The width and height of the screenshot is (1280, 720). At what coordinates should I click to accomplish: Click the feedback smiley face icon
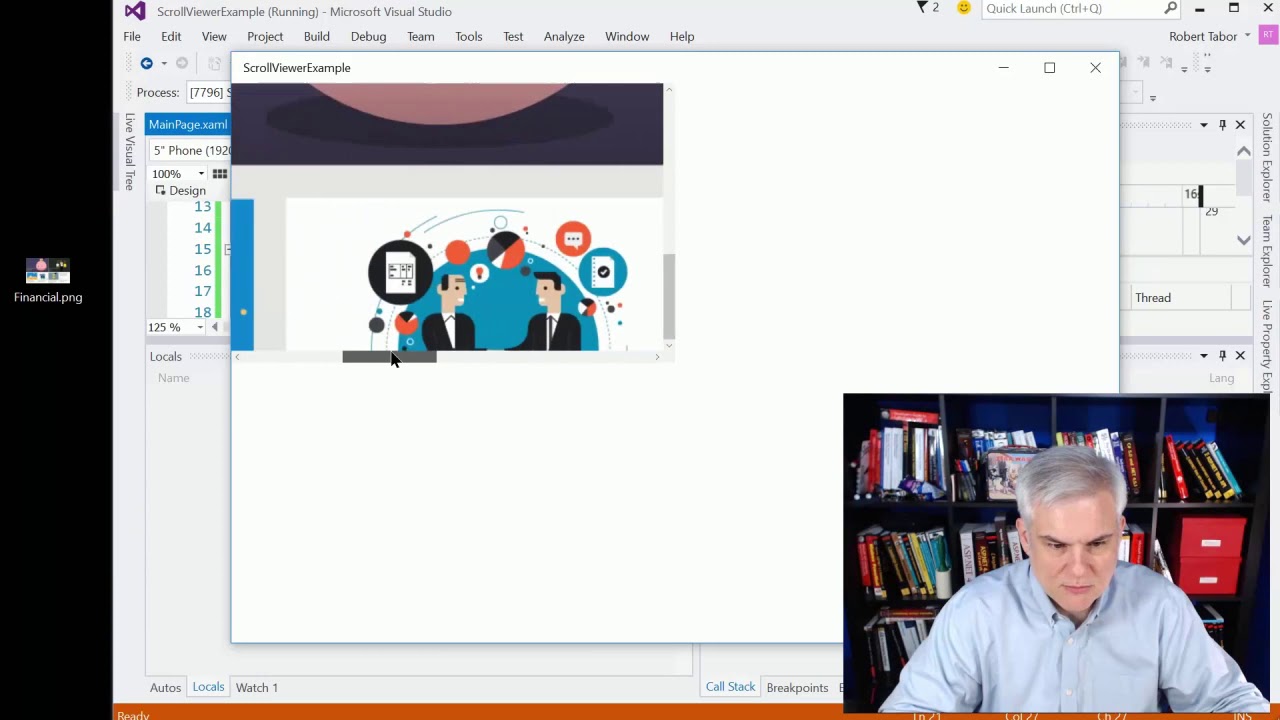(x=963, y=8)
